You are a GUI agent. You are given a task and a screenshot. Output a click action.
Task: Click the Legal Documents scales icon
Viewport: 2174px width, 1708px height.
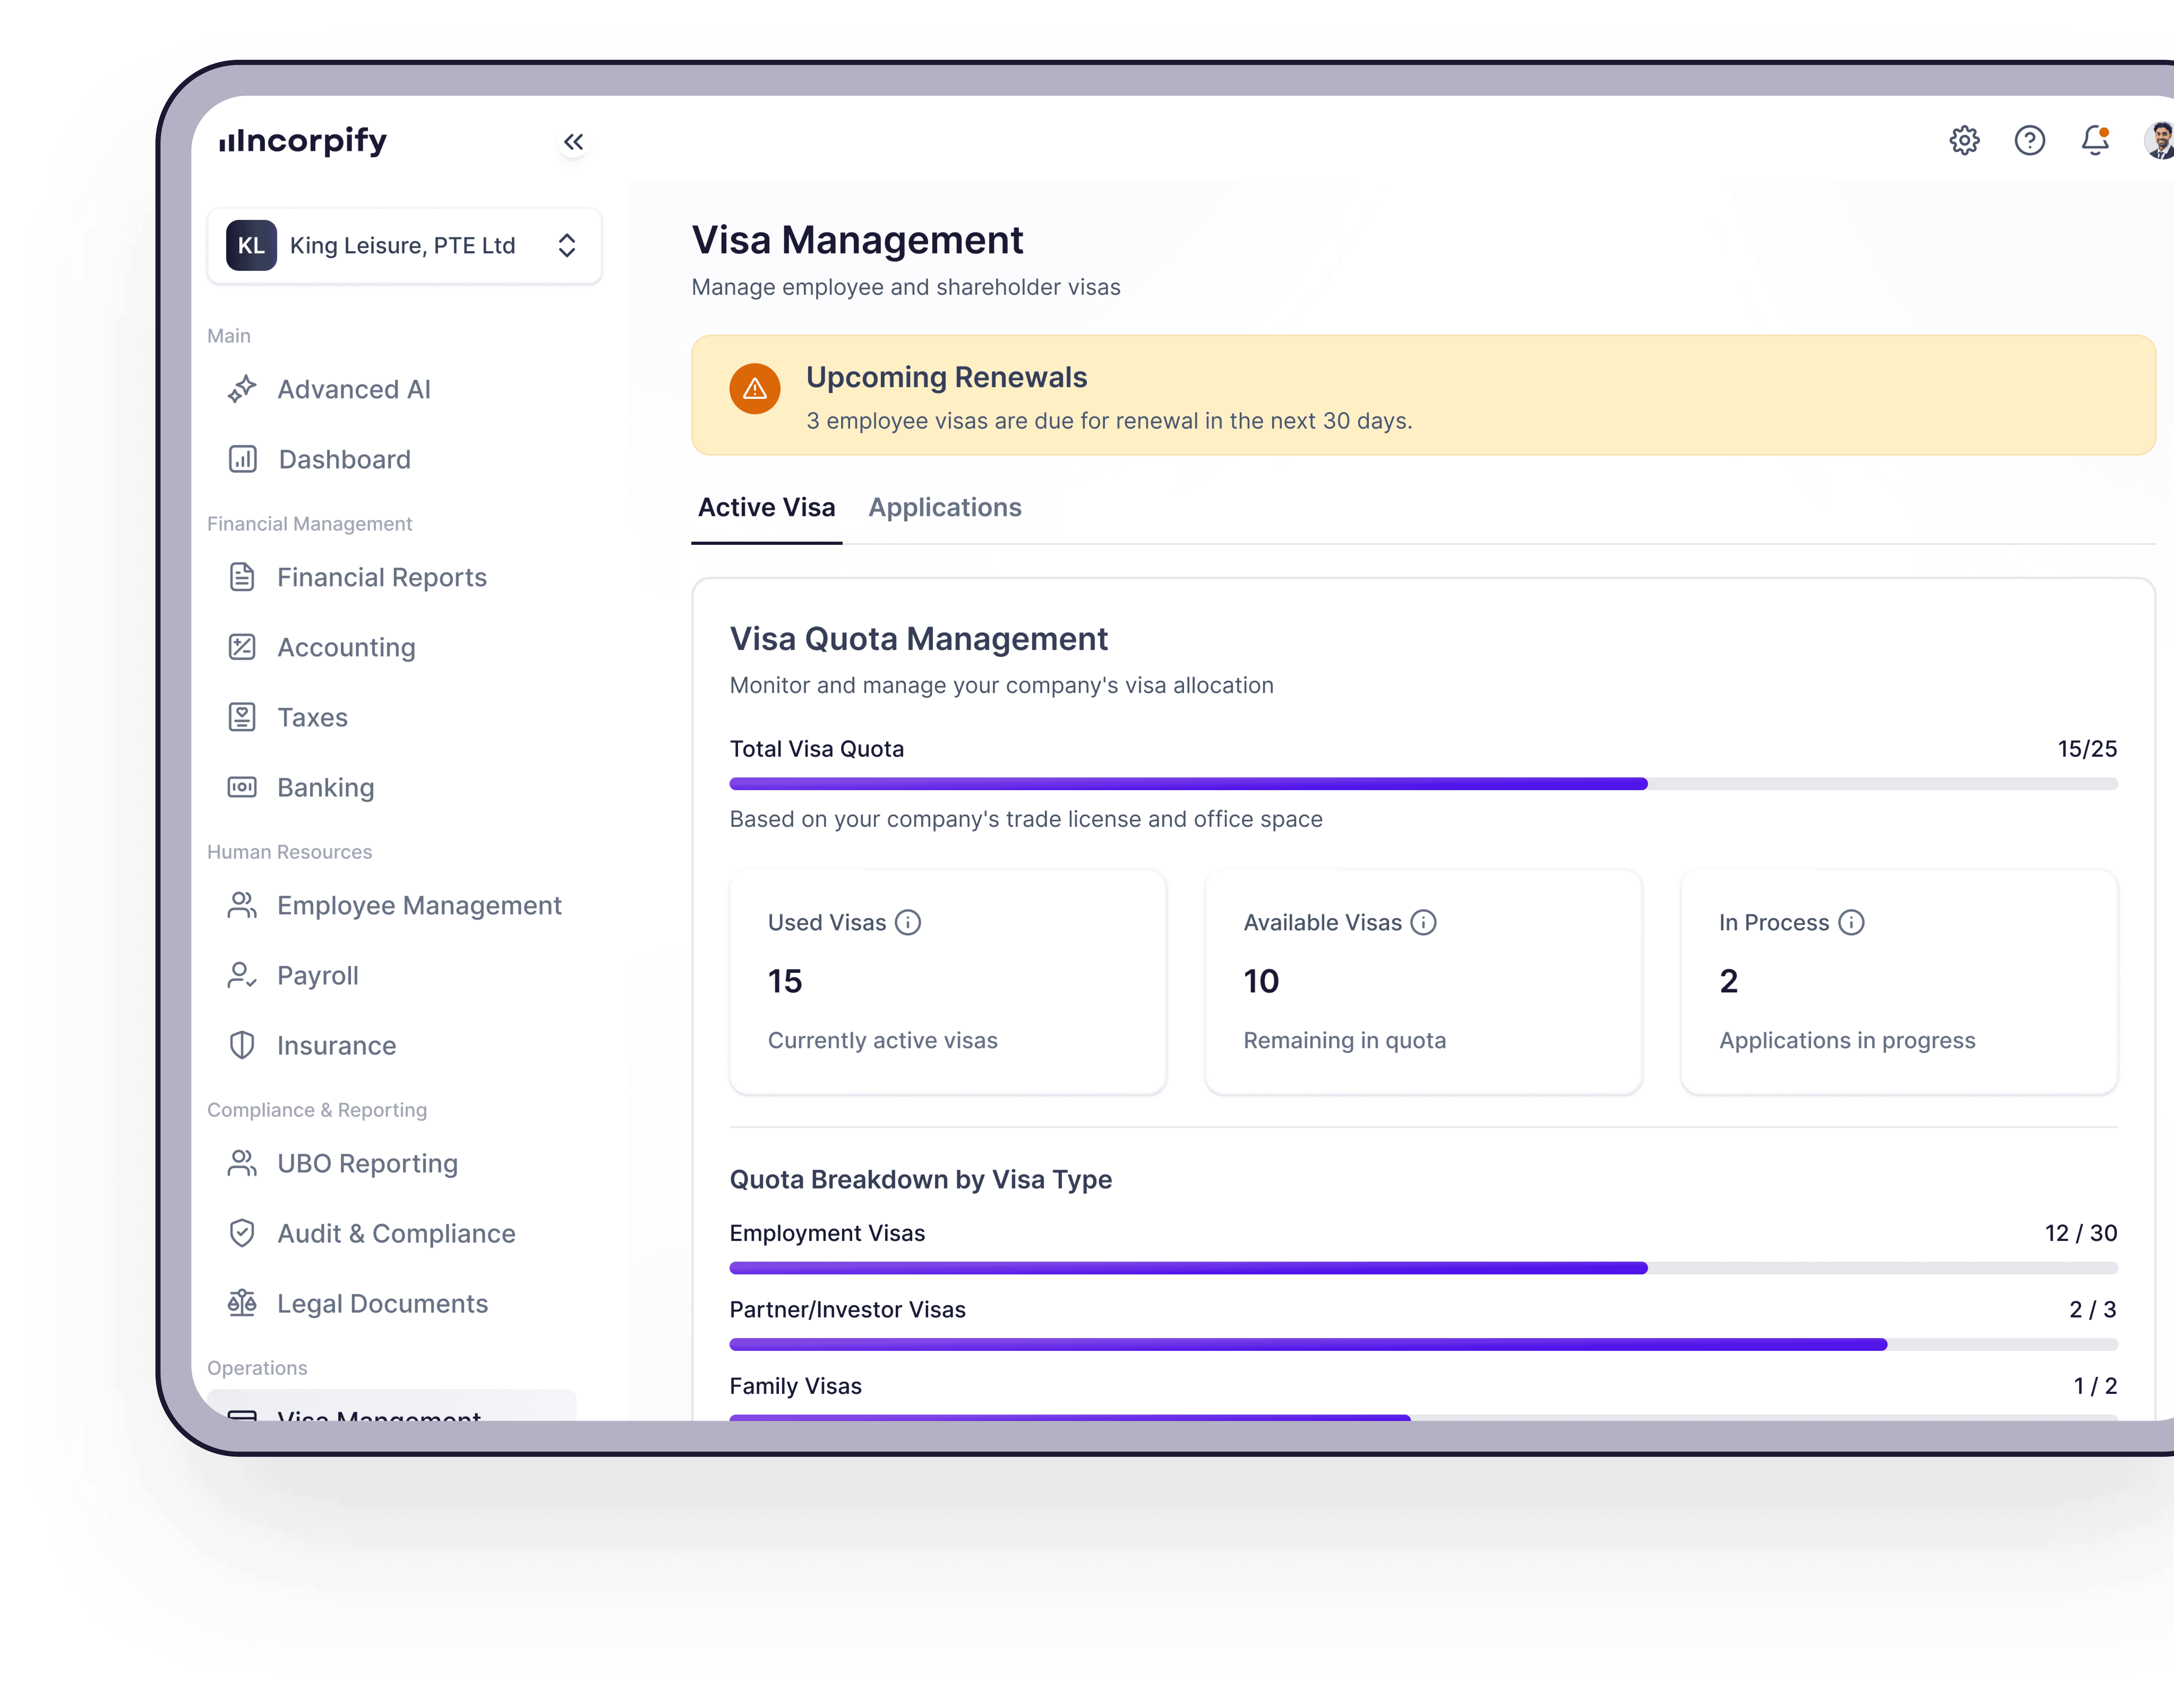pos(242,1303)
